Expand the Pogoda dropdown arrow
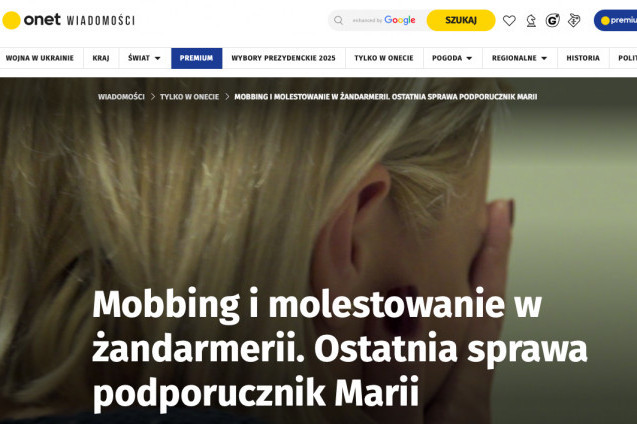Viewport: 637px width, 424px height. pyautogui.click(x=469, y=58)
